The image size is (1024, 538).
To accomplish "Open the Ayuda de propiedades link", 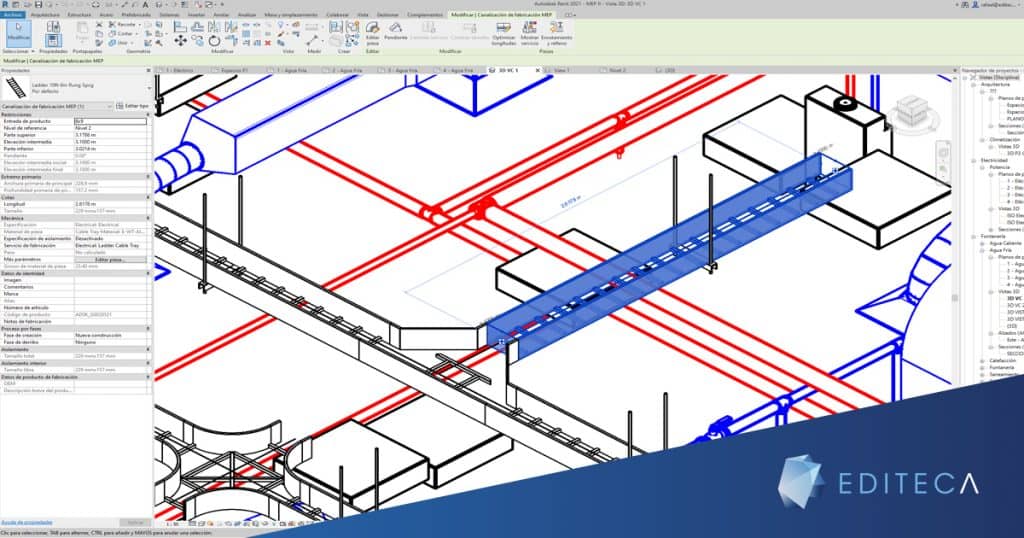I will click(26, 522).
